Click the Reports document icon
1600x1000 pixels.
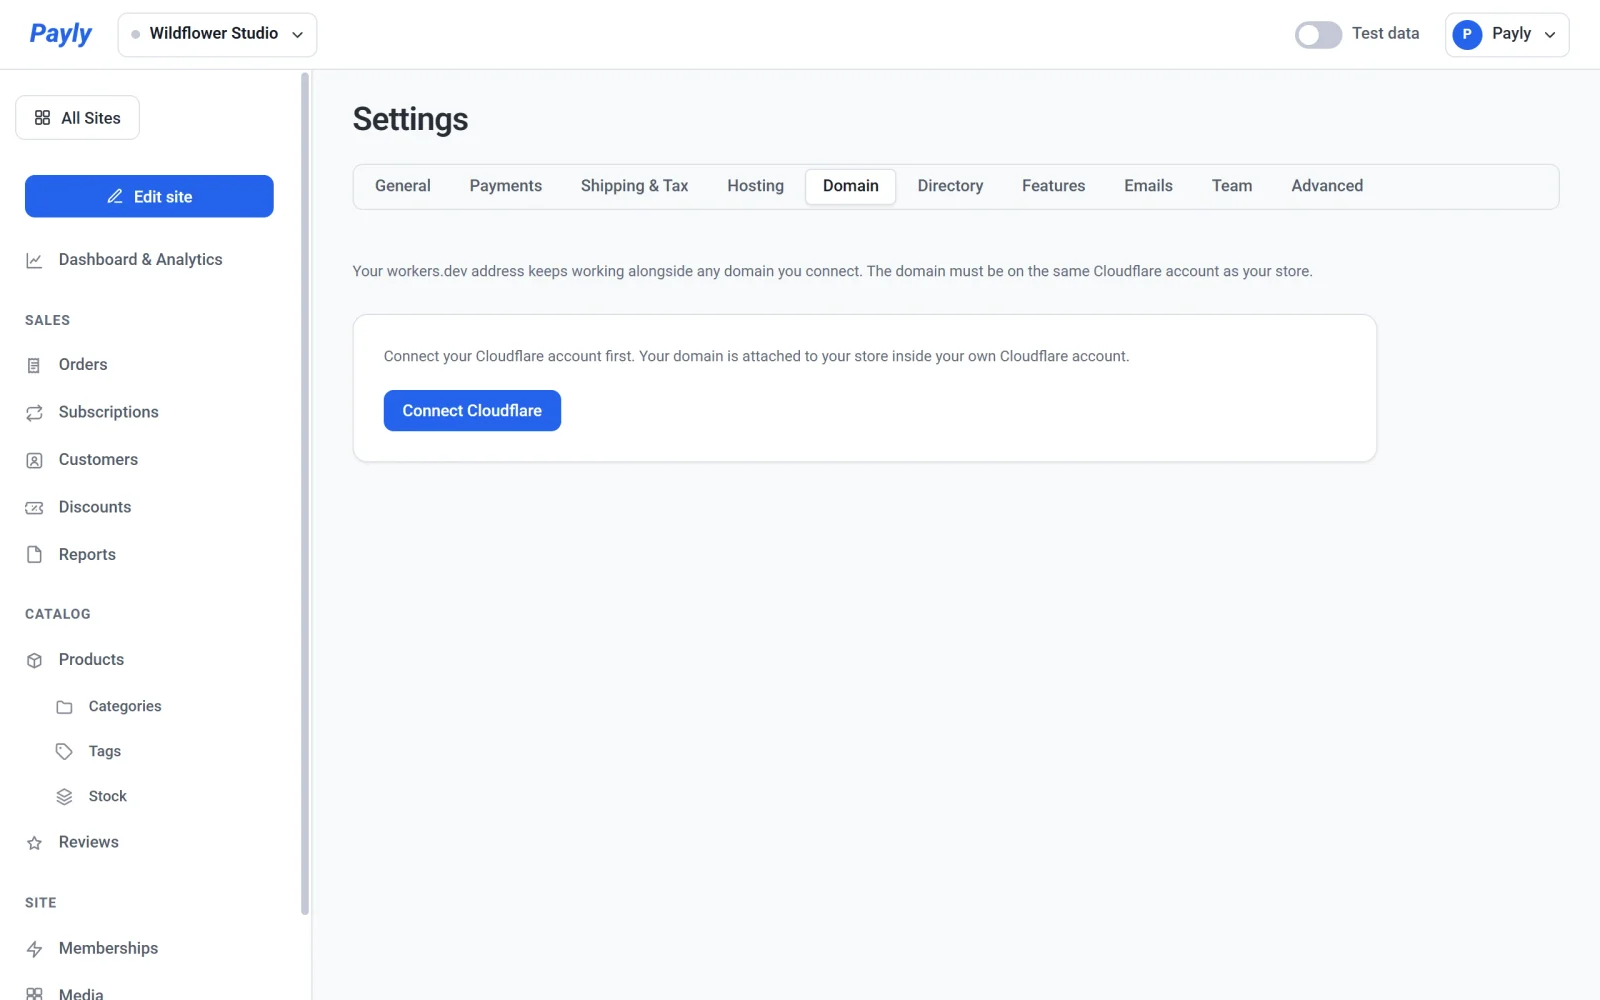point(34,555)
